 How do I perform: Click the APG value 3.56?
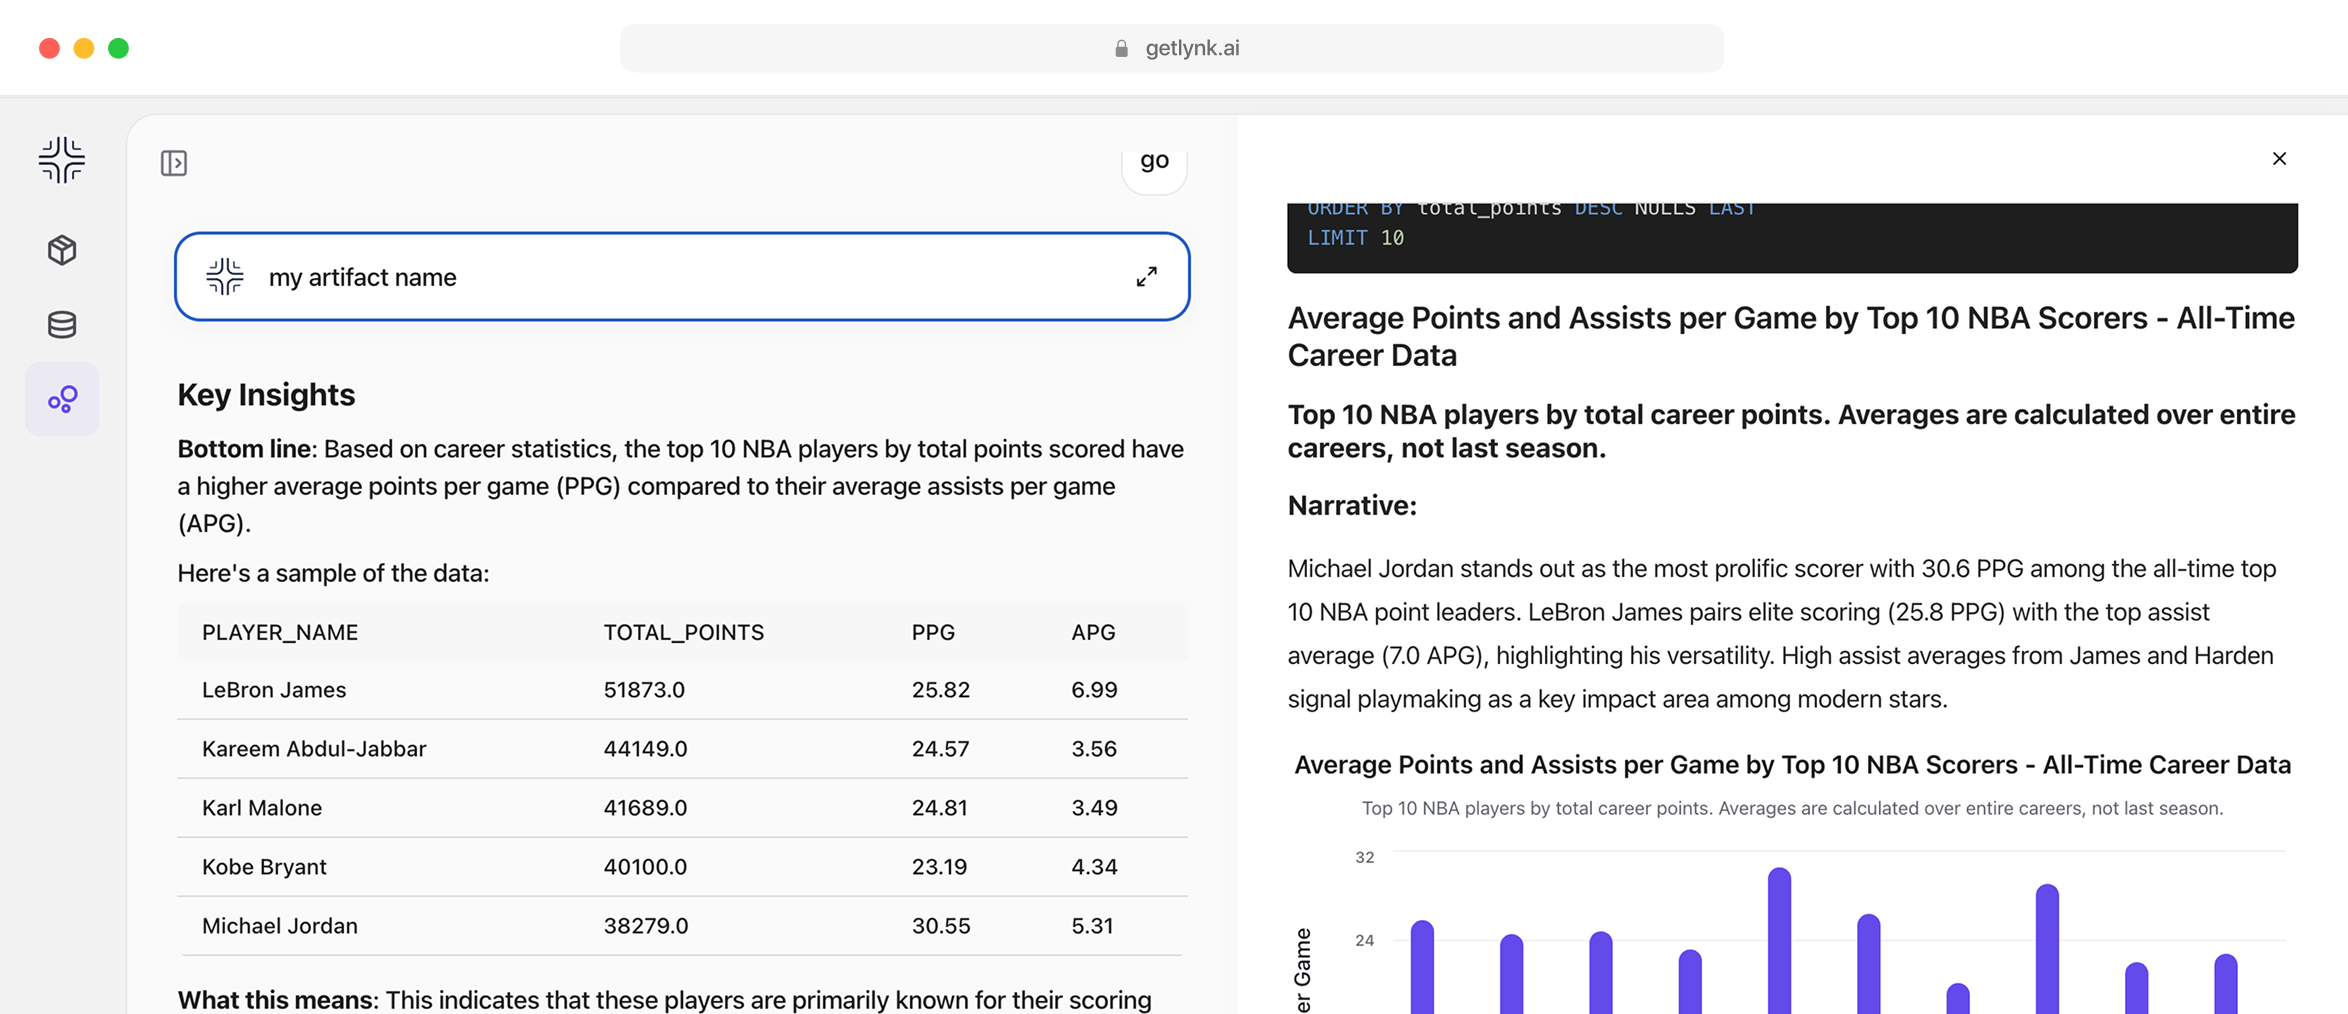1094,749
